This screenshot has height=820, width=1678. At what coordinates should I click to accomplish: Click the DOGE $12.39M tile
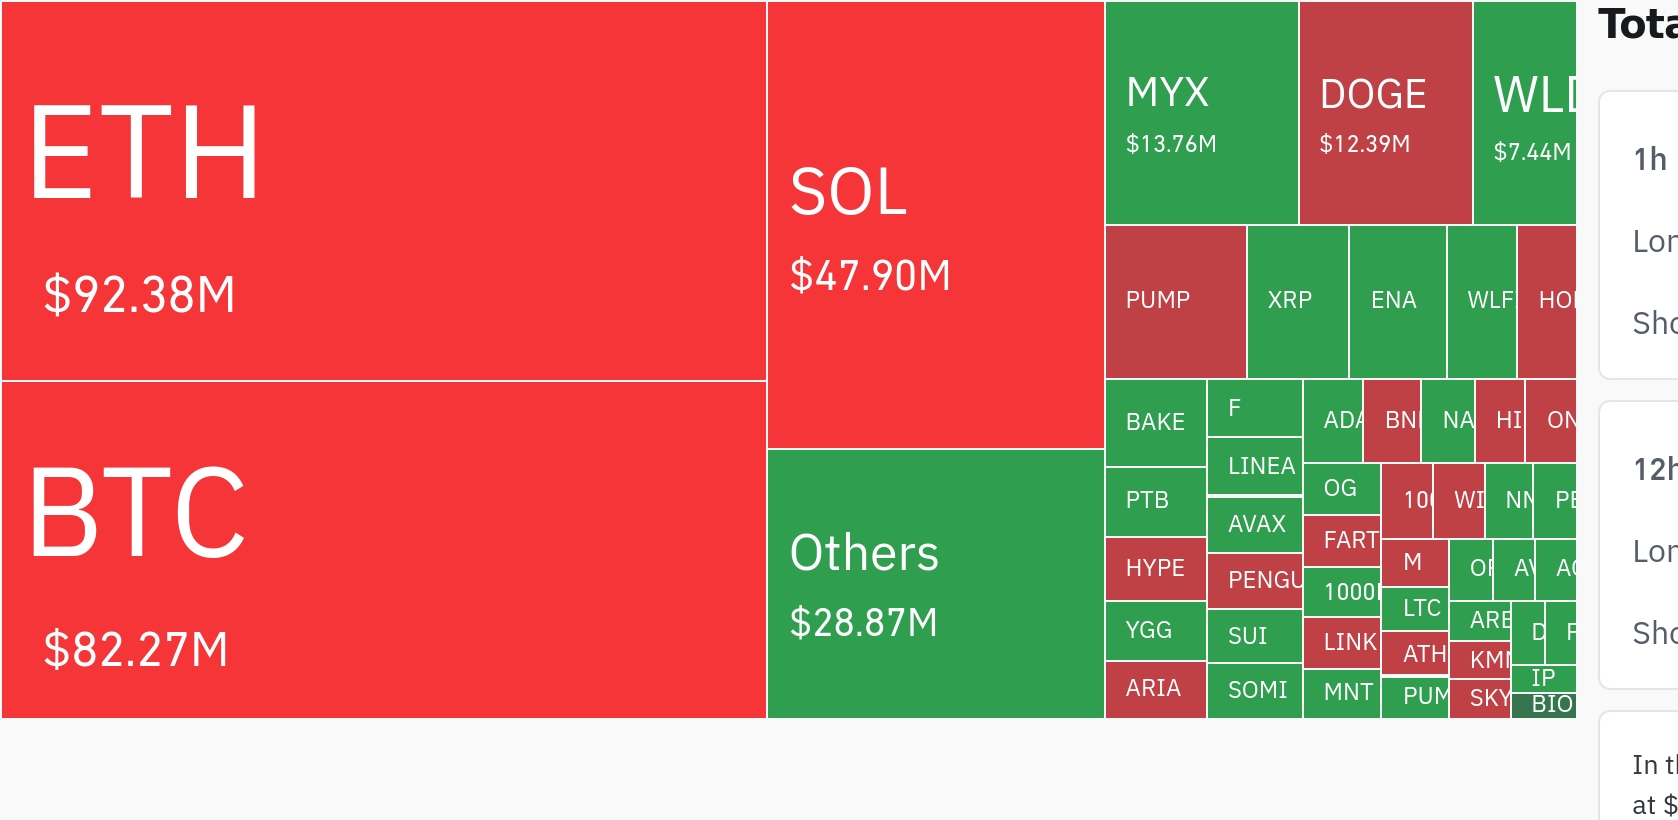click(1385, 113)
